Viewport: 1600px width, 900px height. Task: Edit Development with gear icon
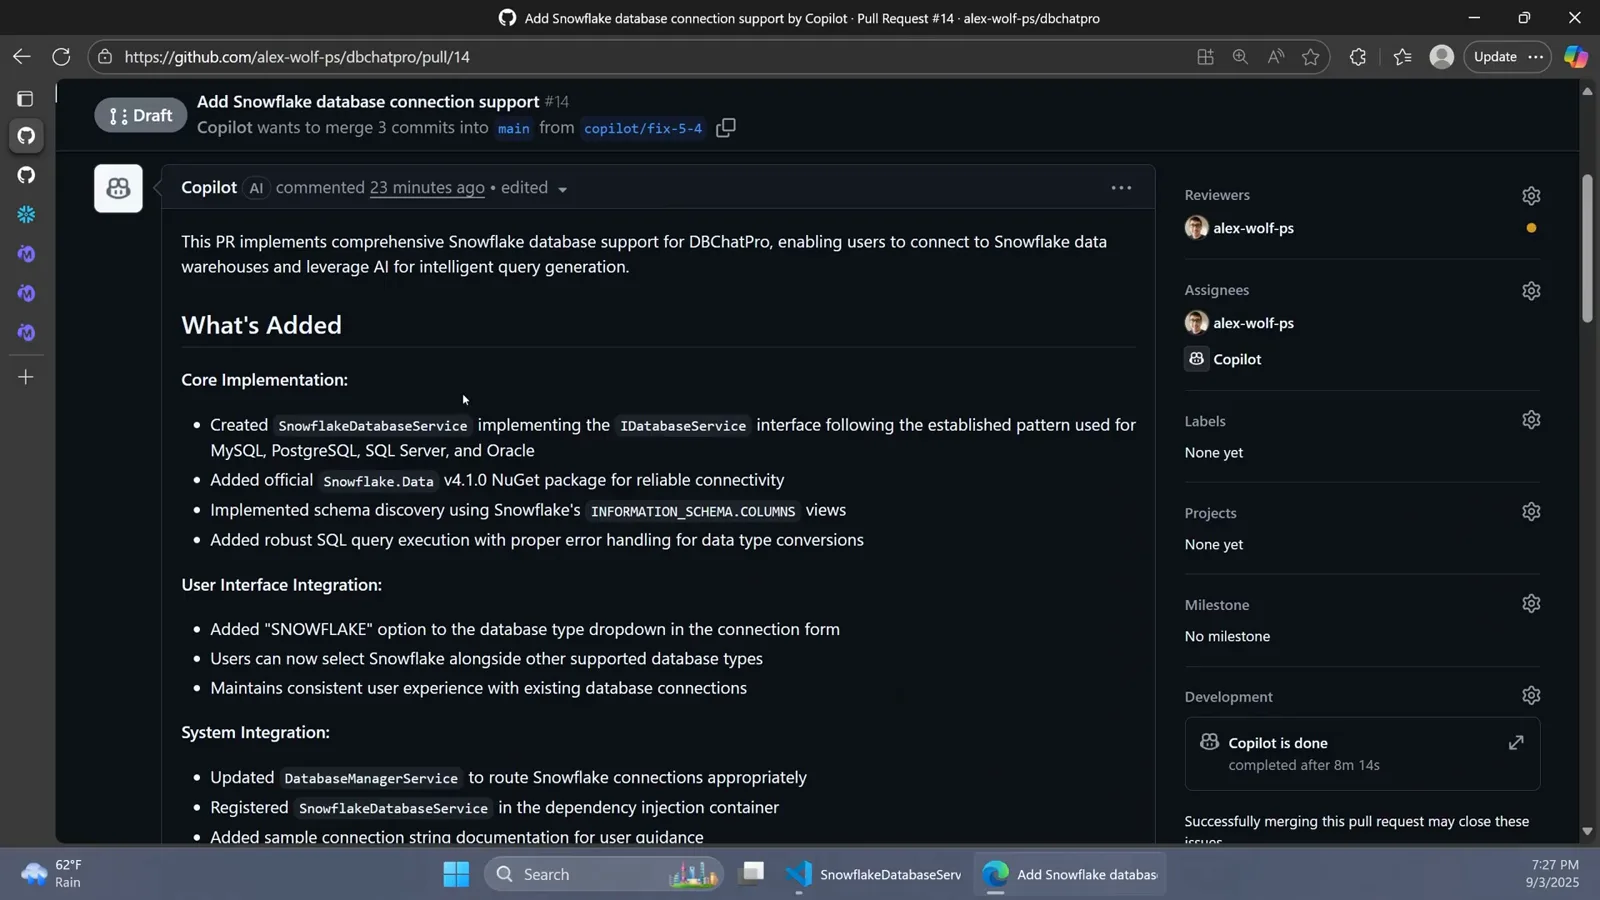pyautogui.click(x=1531, y=695)
